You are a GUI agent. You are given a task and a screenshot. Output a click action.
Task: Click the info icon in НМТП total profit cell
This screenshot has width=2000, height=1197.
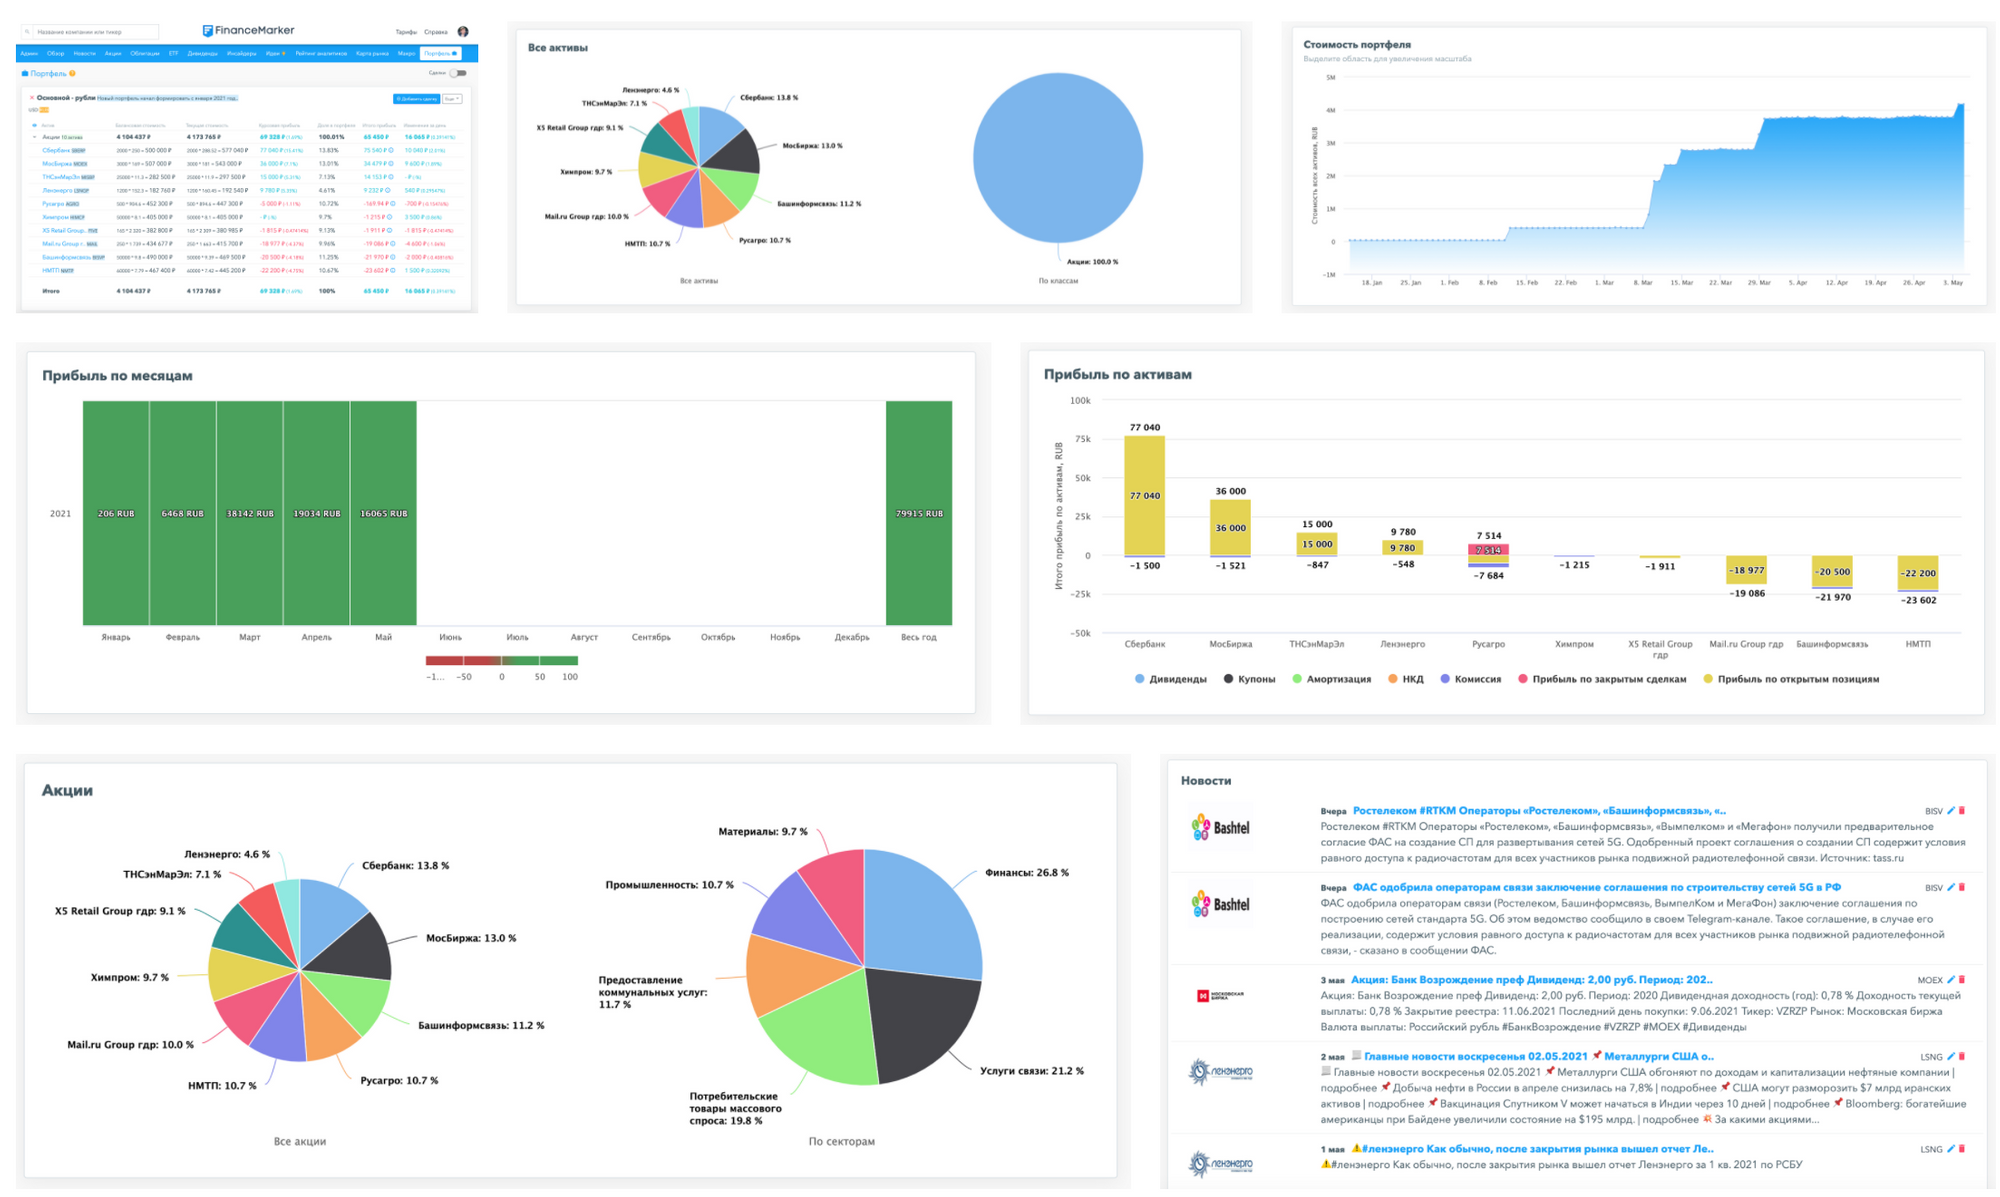(391, 270)
